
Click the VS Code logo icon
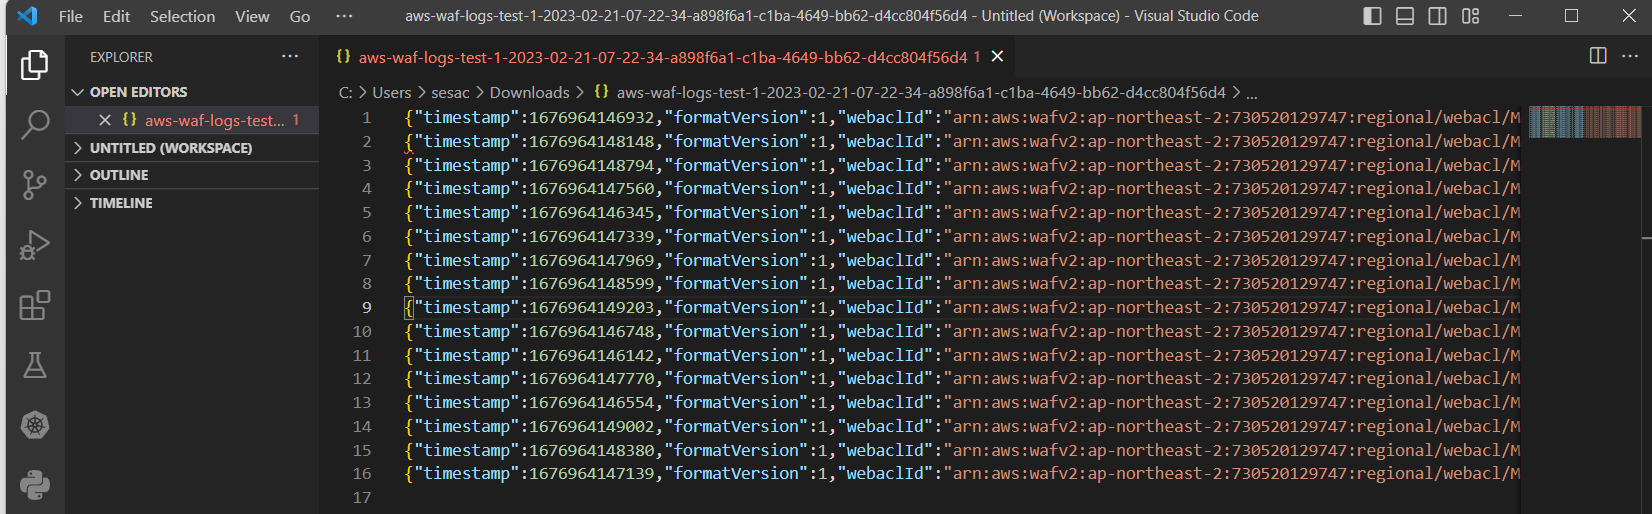point(27,16)
